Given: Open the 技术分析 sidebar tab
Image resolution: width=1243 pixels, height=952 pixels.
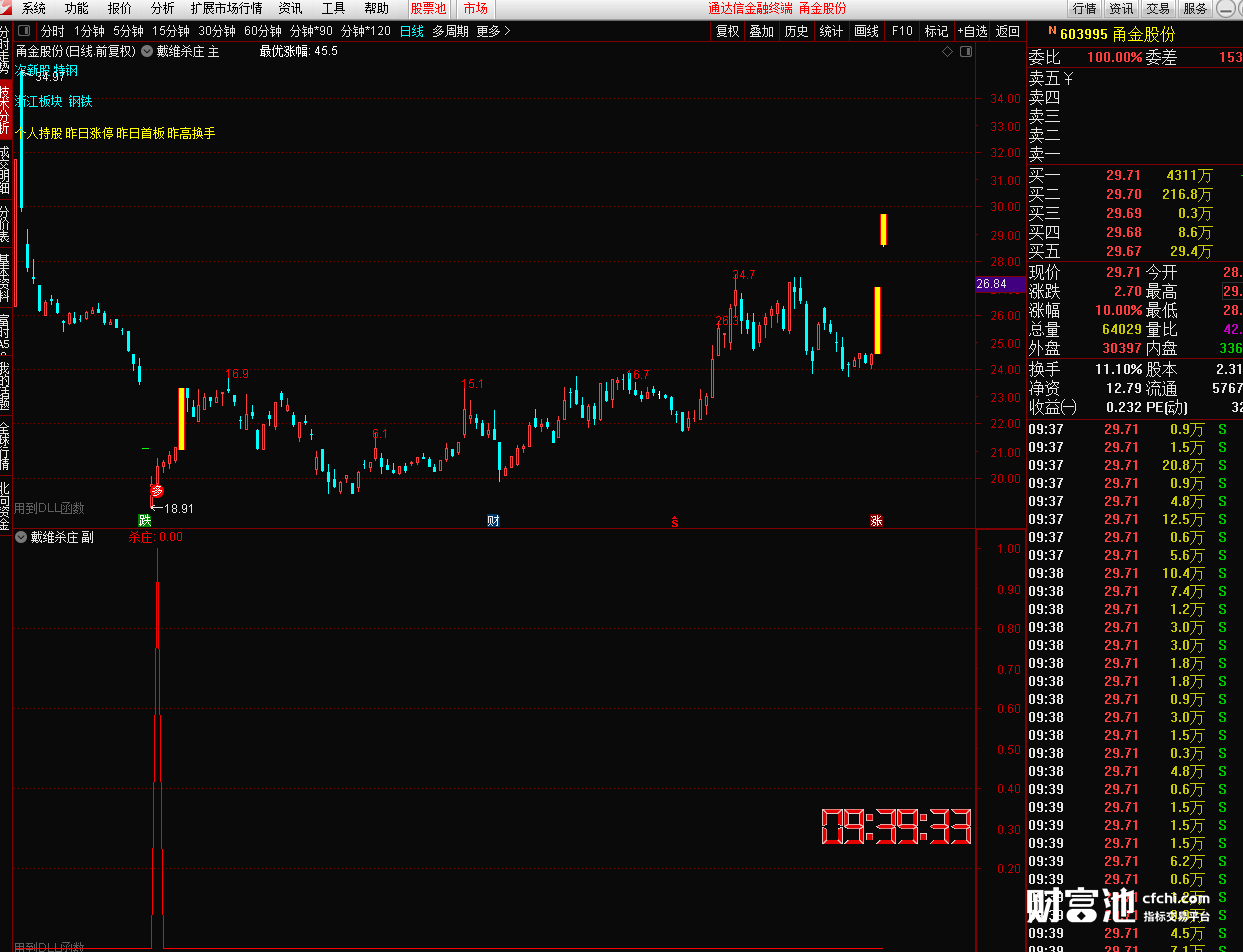Looking at the screenshot, I should tap(5, 111).
